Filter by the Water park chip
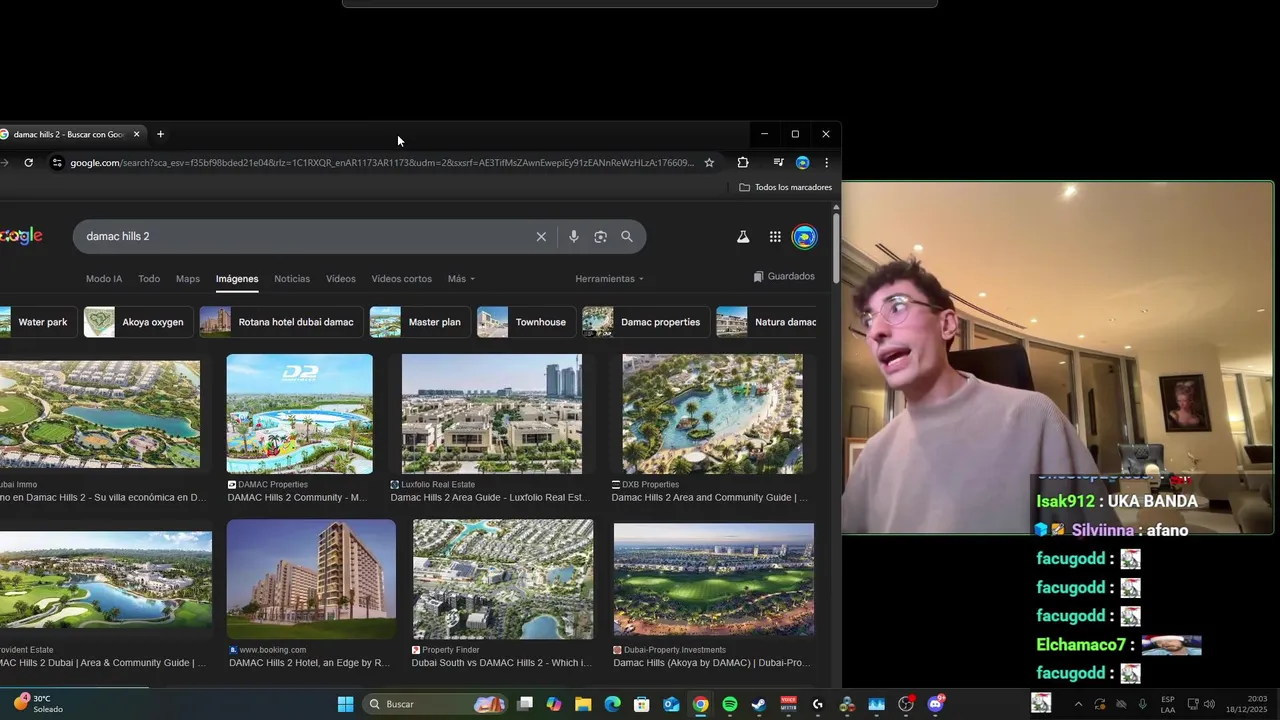The image size is (1280, 720). (x=39, y=322)
